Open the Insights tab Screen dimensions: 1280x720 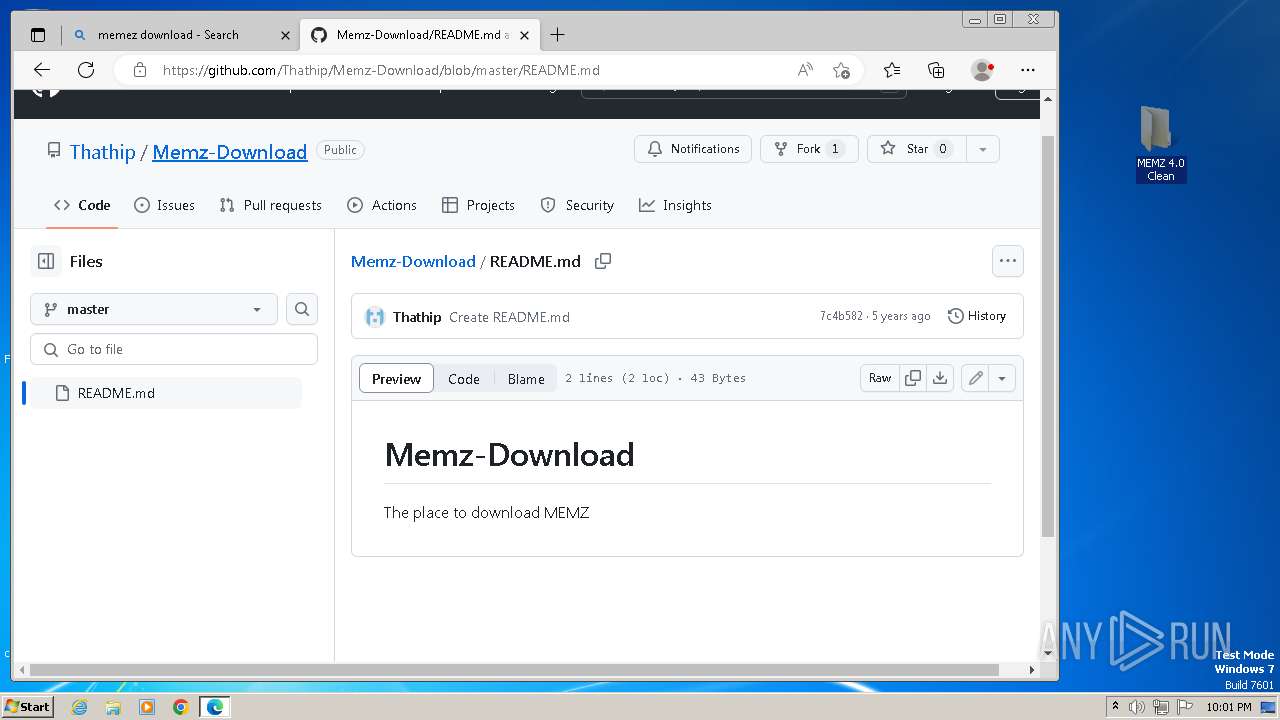[675, 205]
